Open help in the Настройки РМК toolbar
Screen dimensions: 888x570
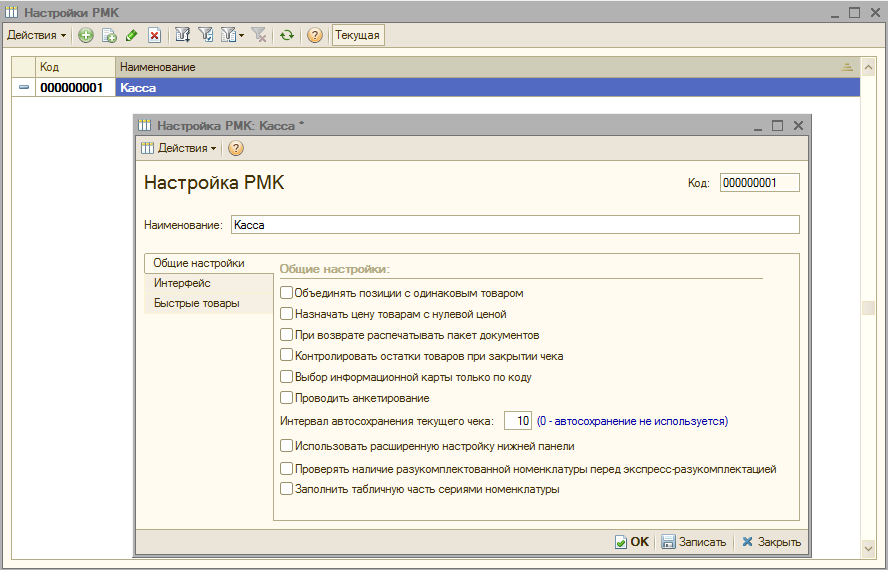click(x=315, y=35)
